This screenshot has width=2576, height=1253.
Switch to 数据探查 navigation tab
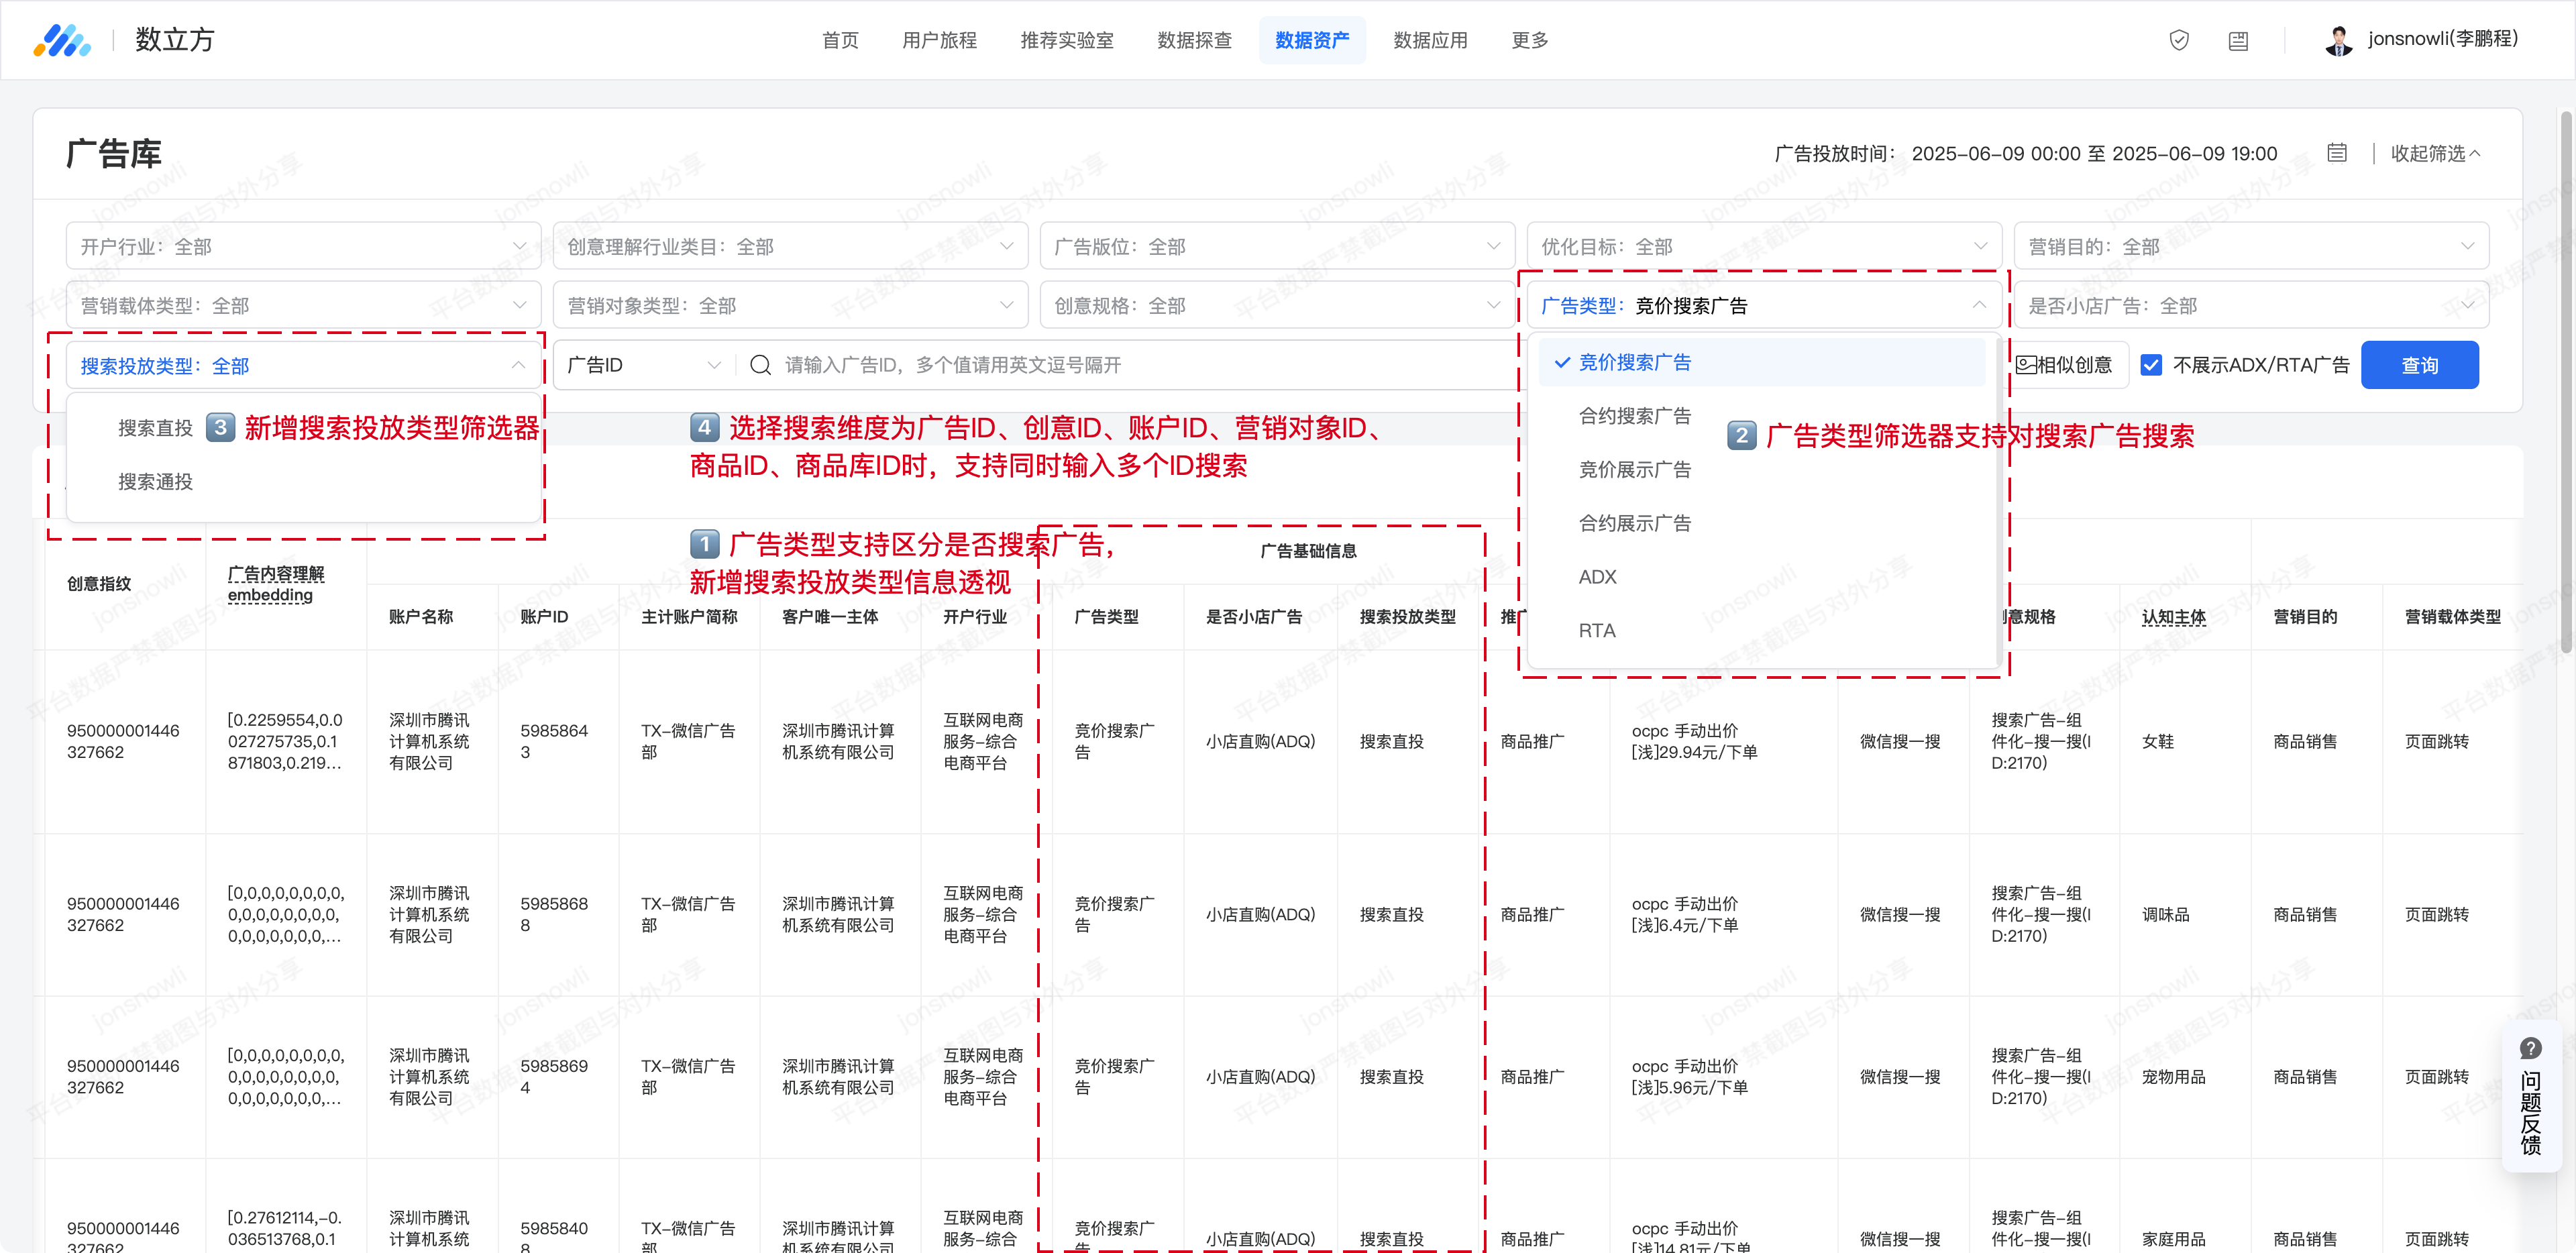point(1194,40)
